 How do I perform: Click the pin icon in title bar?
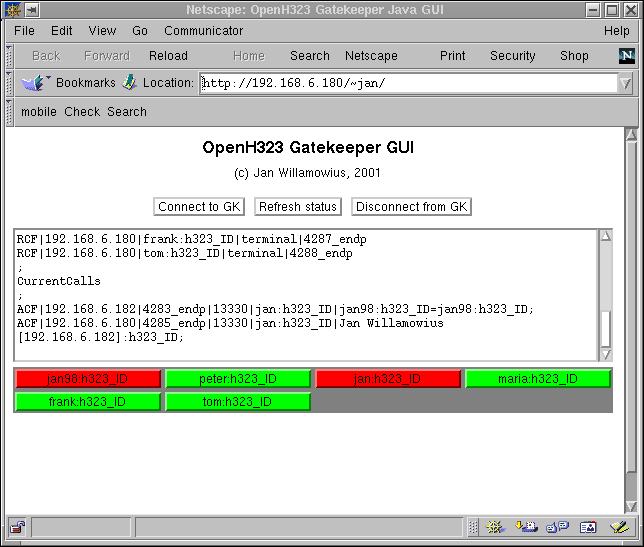32,10
